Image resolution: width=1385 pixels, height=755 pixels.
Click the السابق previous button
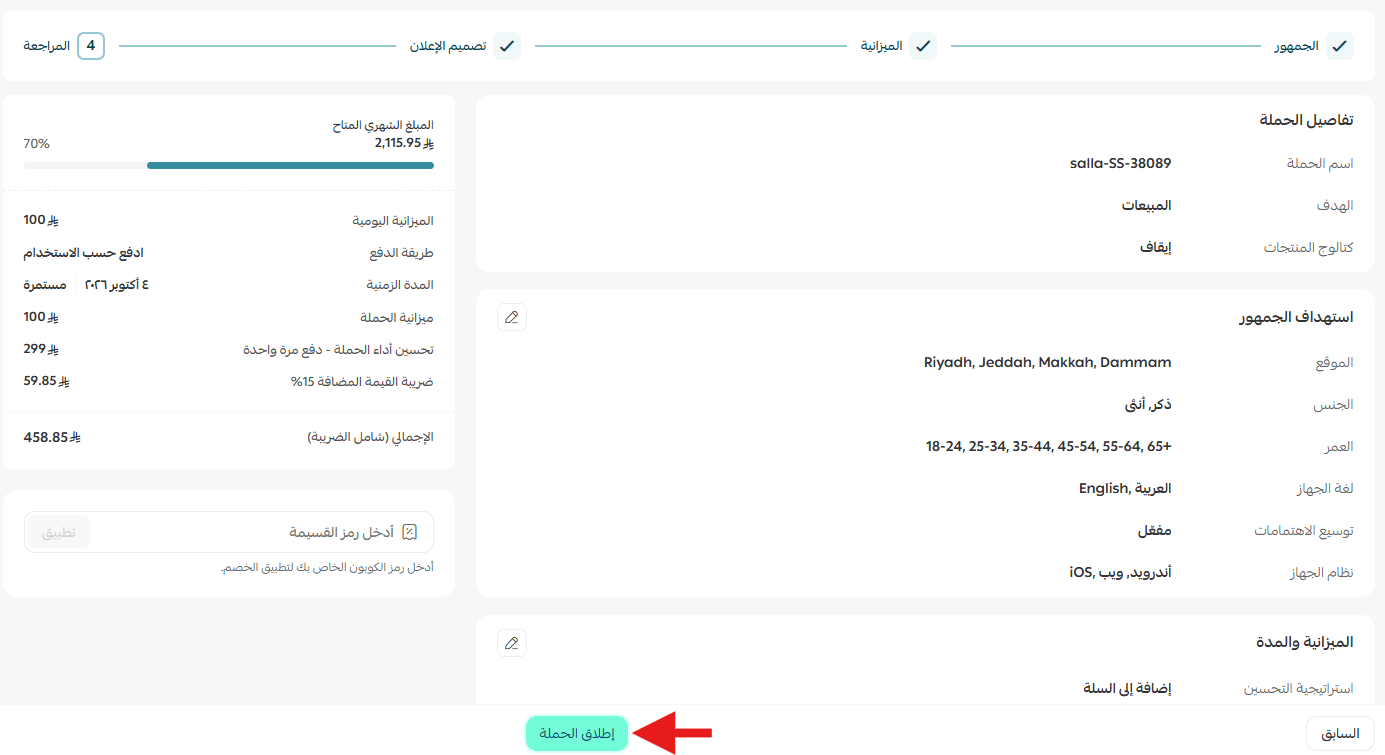[1340, 733]
